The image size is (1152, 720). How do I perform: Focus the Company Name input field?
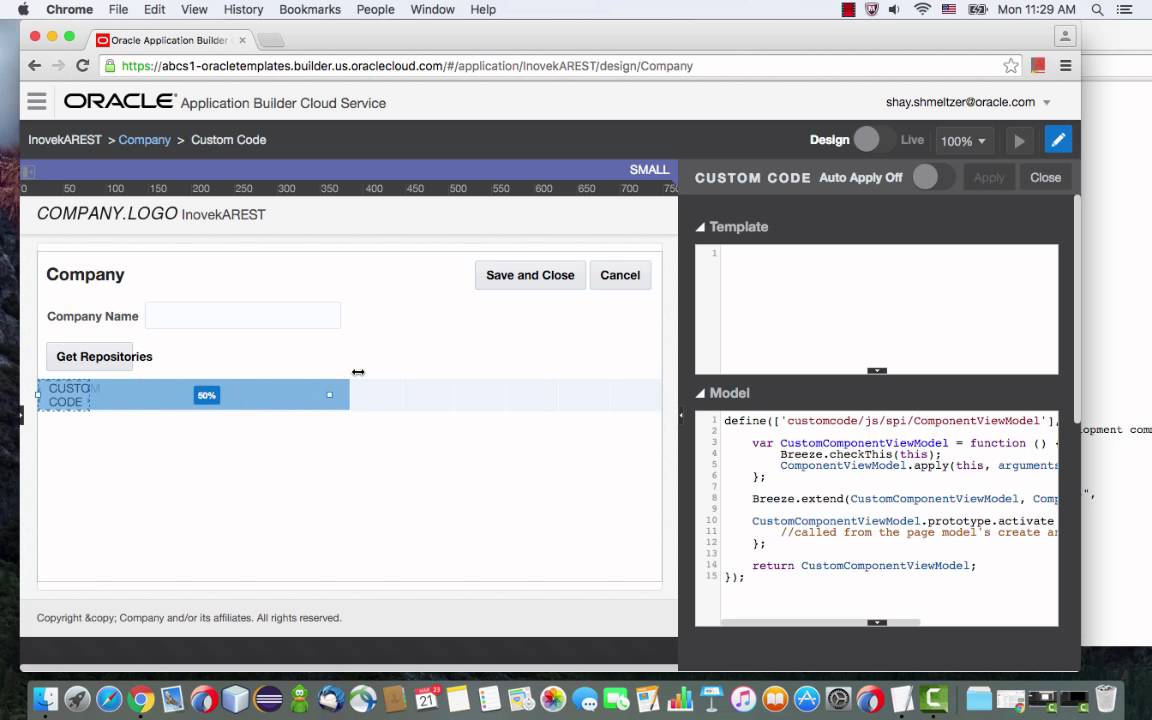[243, 315]
